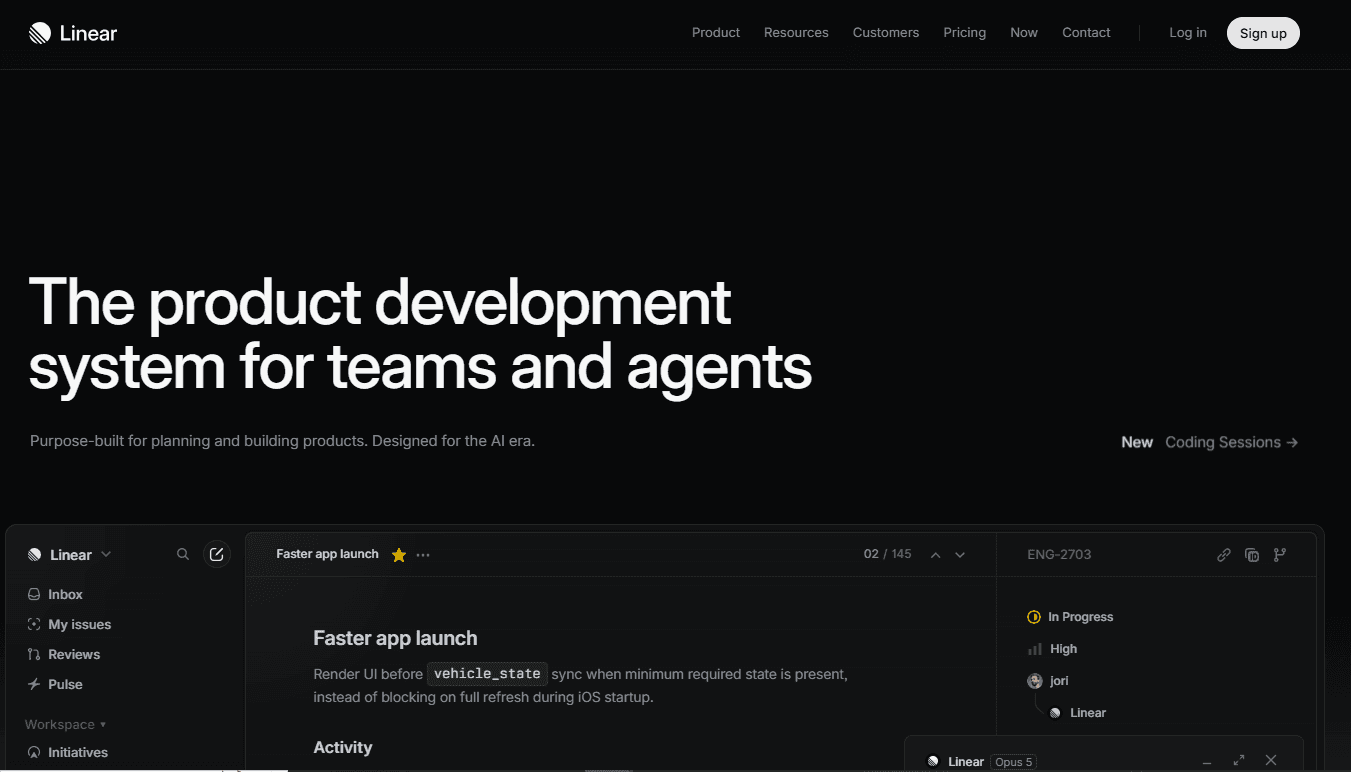Screen dimensions: 1351x772
Task: Click the Purpose-built for planning subtitle
Action: tap(283, 440)
